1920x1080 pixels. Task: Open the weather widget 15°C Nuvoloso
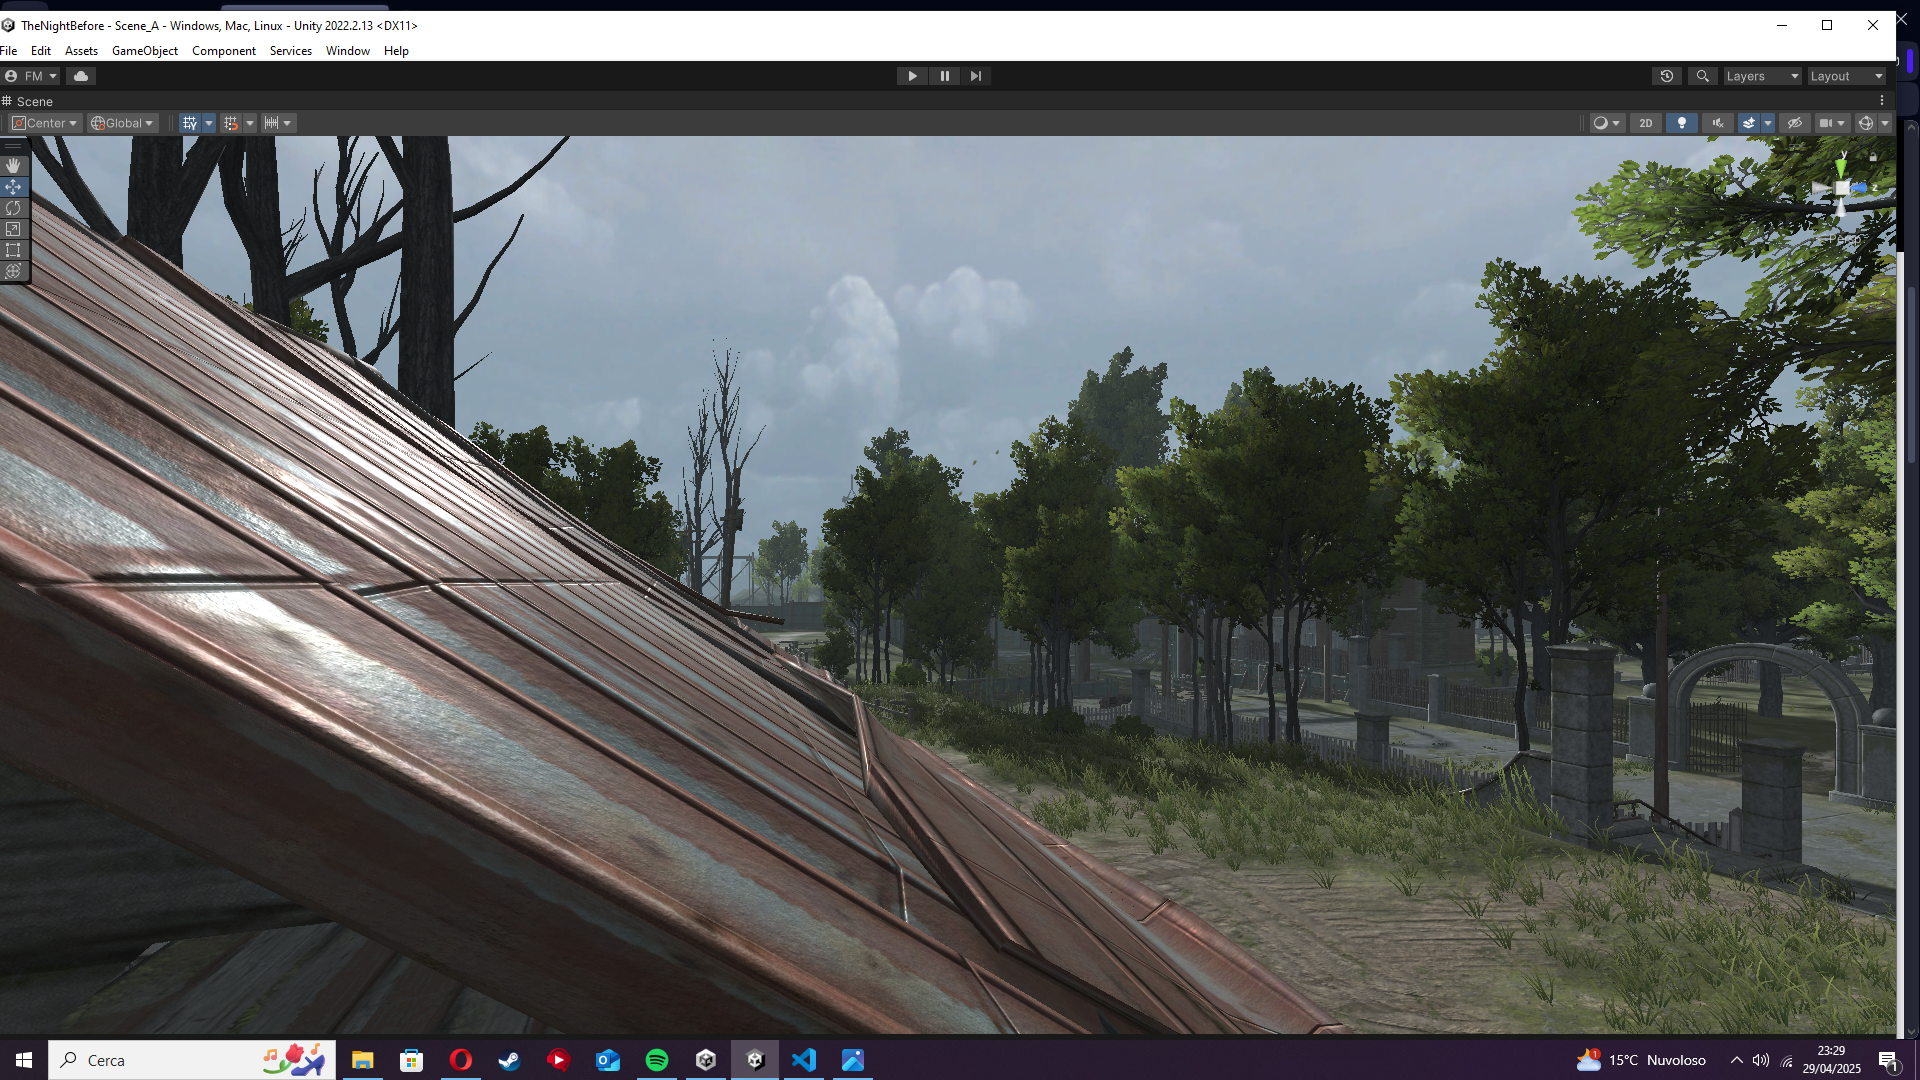pyautogui.click(x=1642, y=1060)
